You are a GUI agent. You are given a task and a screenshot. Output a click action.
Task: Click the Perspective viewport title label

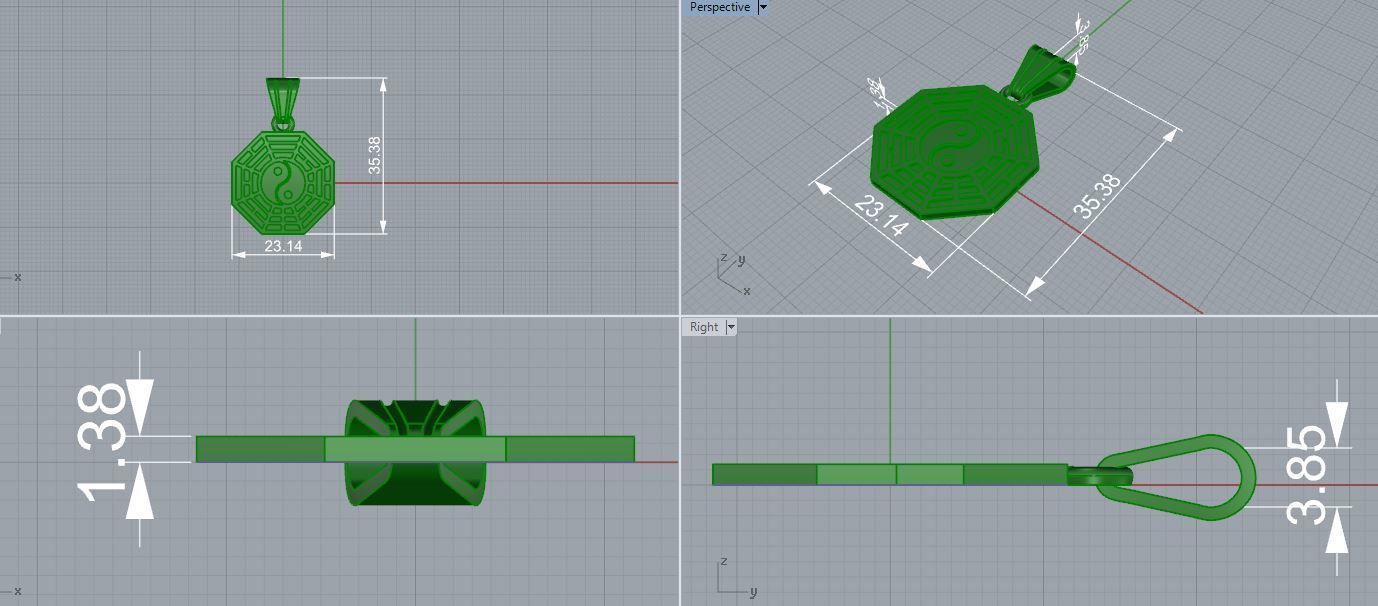click(x=719, y=7)
